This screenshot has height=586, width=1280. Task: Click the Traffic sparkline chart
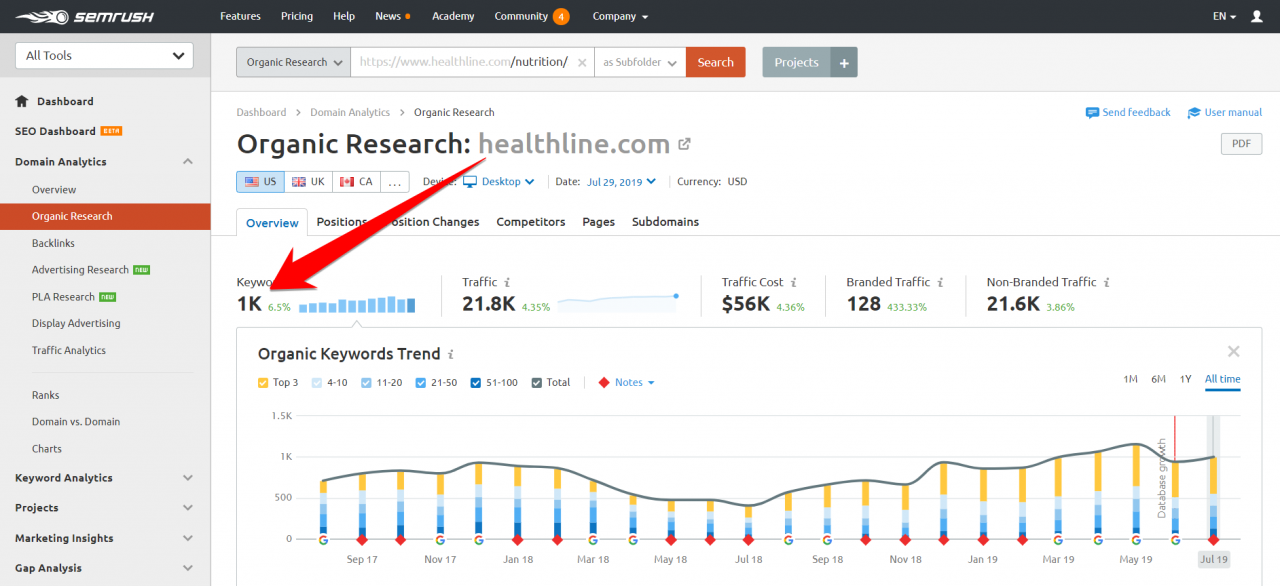point(618,302)
